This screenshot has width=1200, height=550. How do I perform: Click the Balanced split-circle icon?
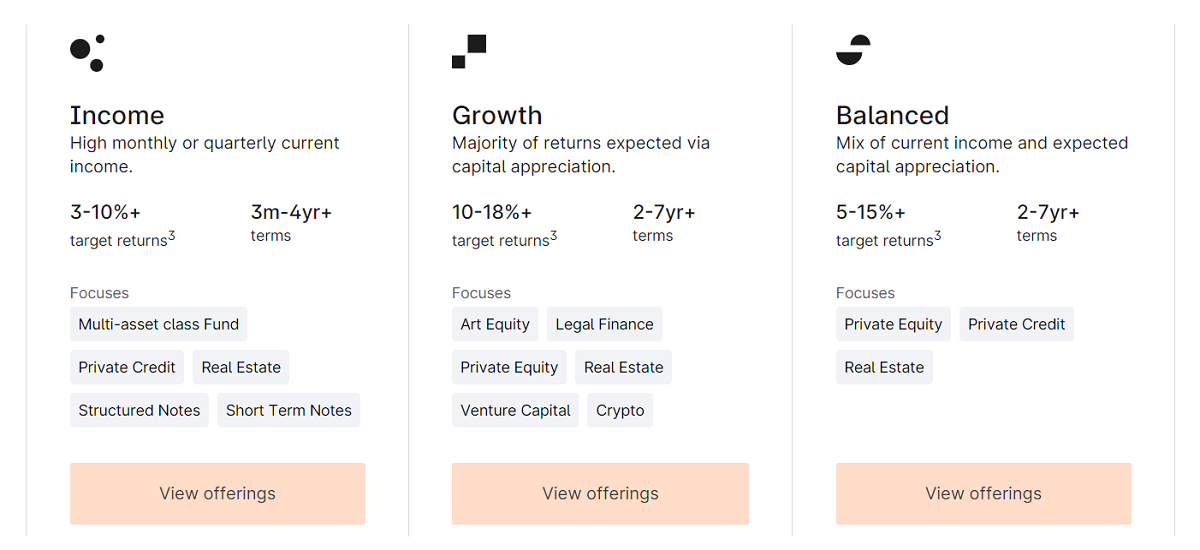point(853,50)
